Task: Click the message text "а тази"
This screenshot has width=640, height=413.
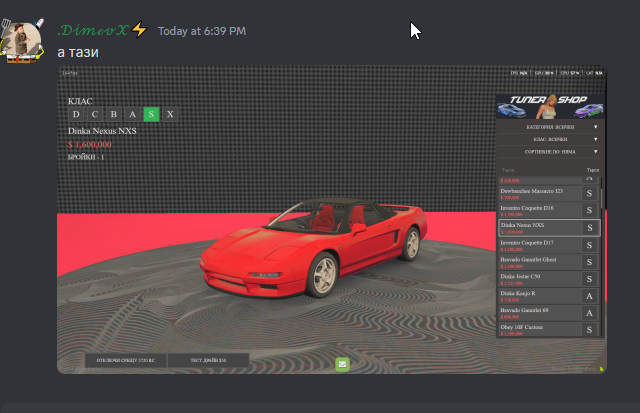Action: tap(78, 52)
